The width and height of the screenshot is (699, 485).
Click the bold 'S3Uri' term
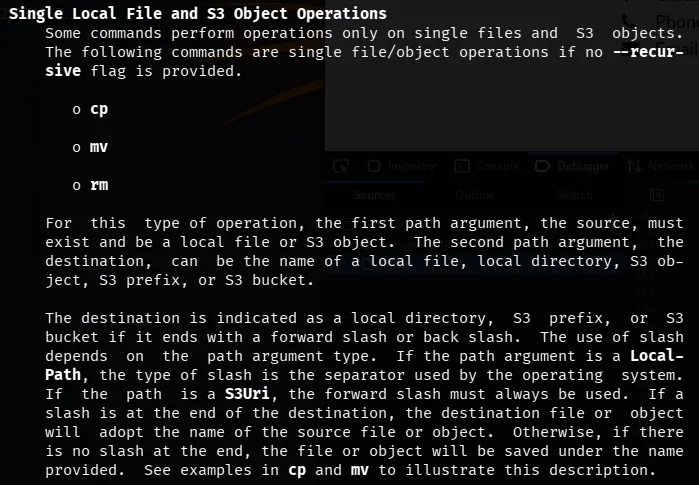(247, 394)
